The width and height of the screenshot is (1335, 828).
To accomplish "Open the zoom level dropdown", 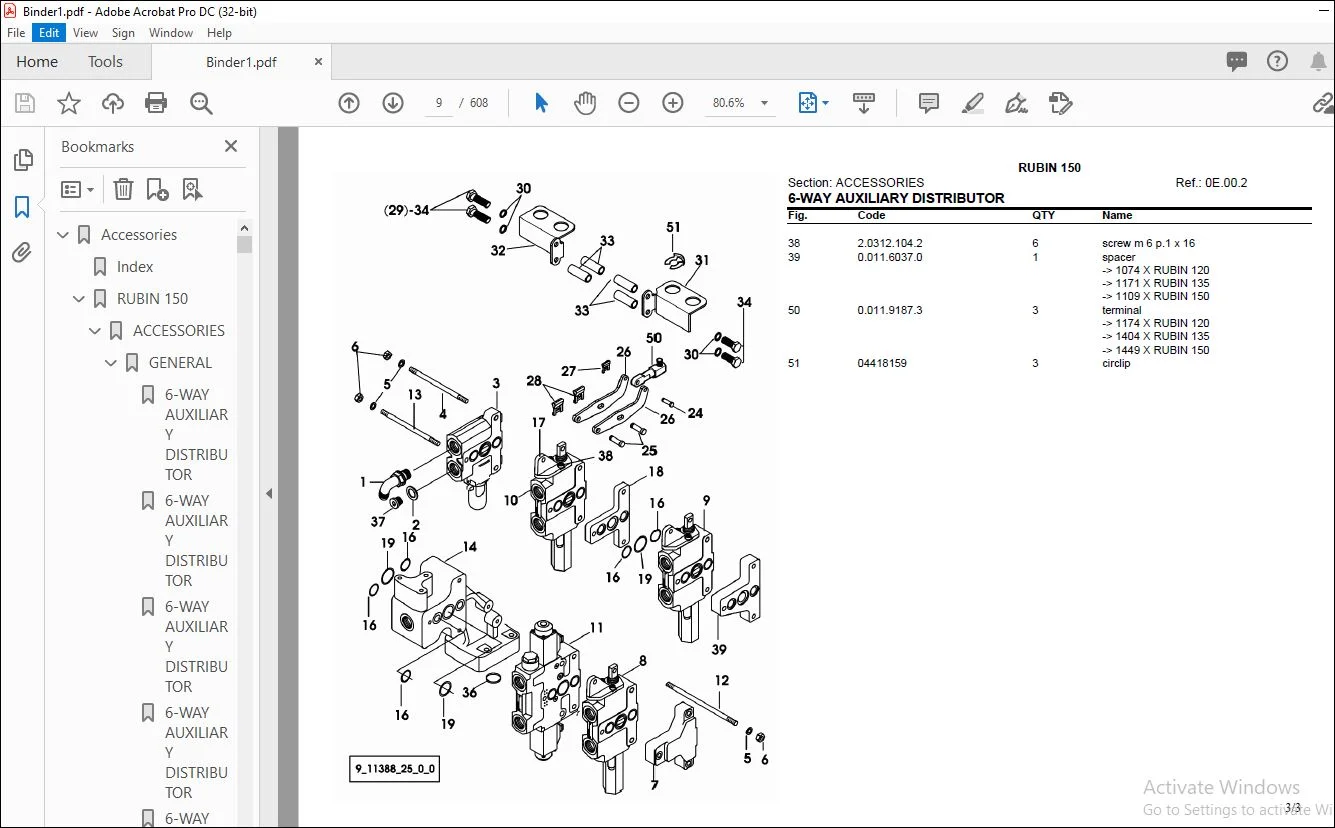I will pos(765,103).
